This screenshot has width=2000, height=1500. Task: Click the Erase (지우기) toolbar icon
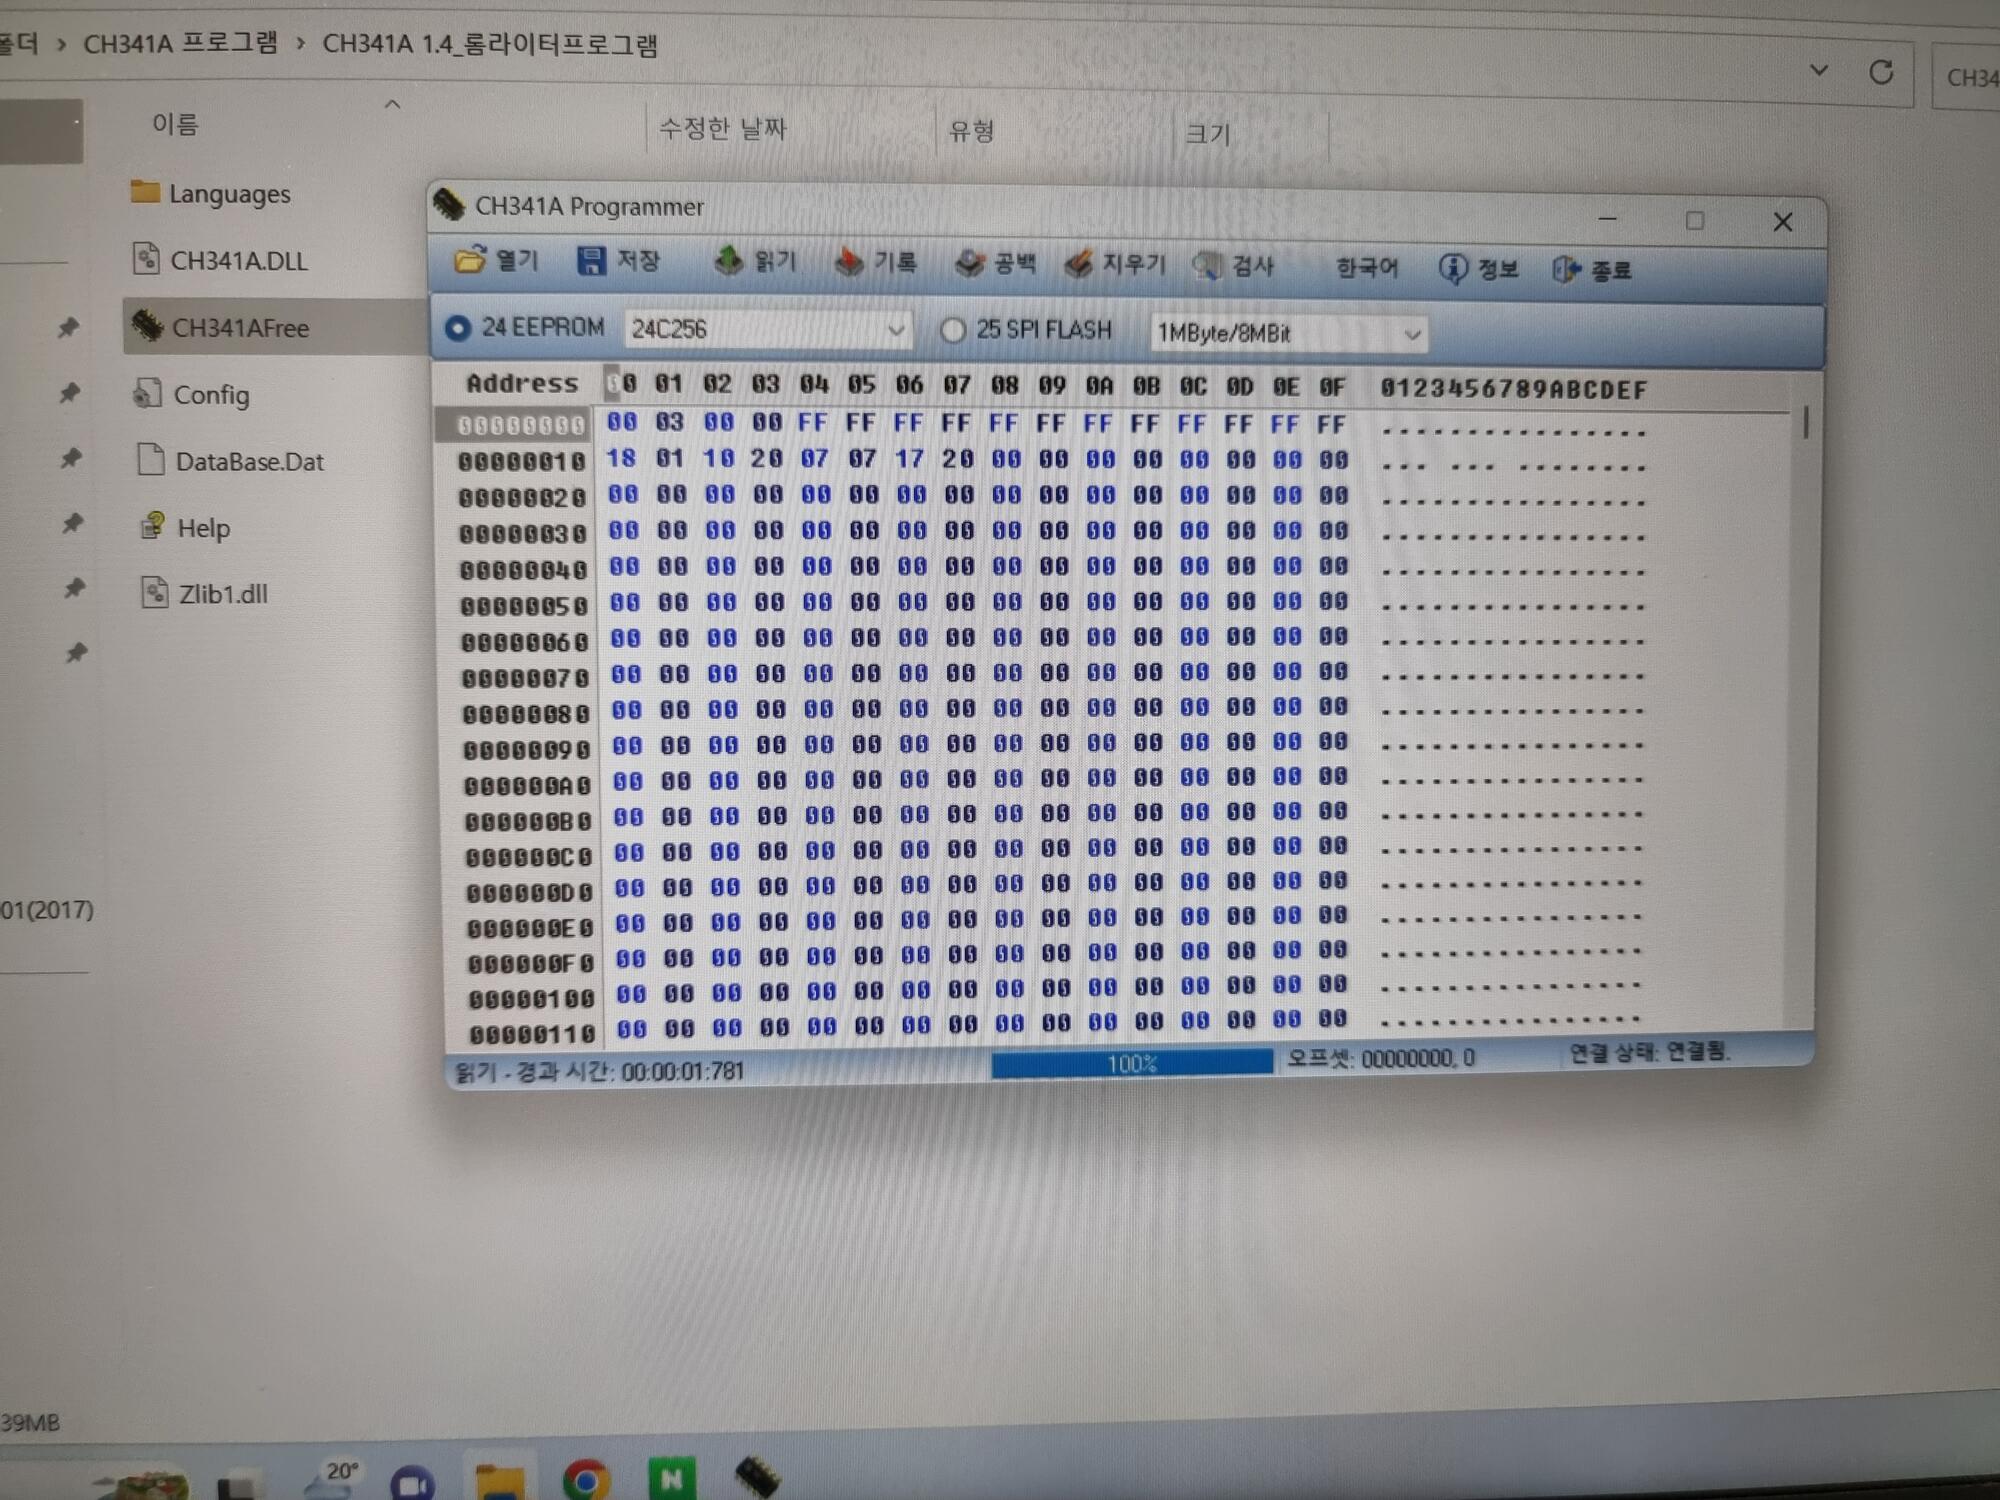pyautogui.click(x=1078, y=264)
